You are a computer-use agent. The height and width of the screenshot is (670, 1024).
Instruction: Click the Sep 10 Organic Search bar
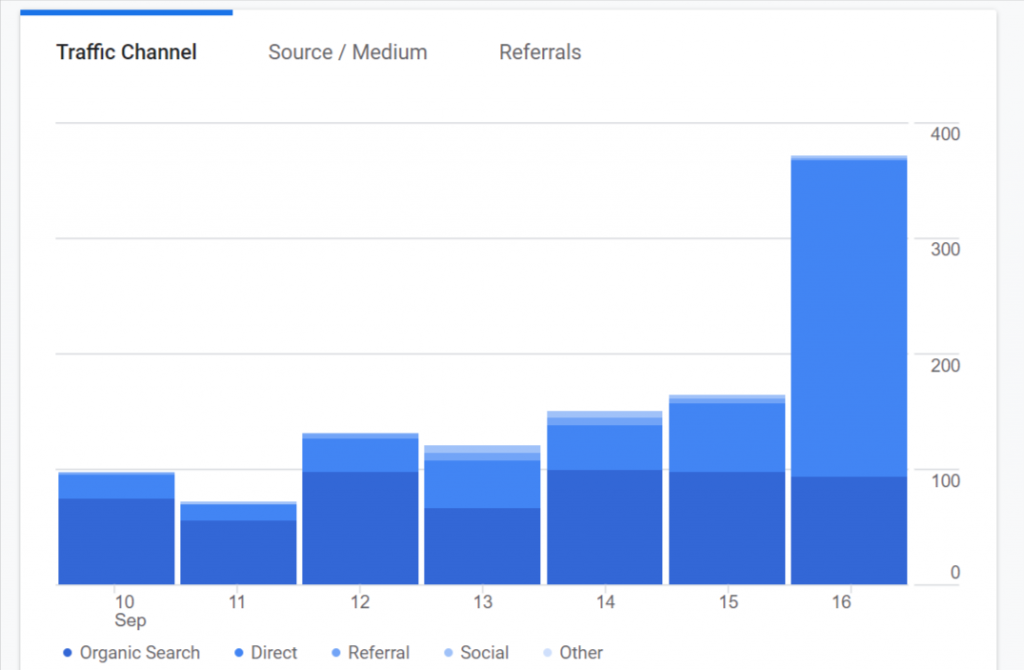point(117,541)
